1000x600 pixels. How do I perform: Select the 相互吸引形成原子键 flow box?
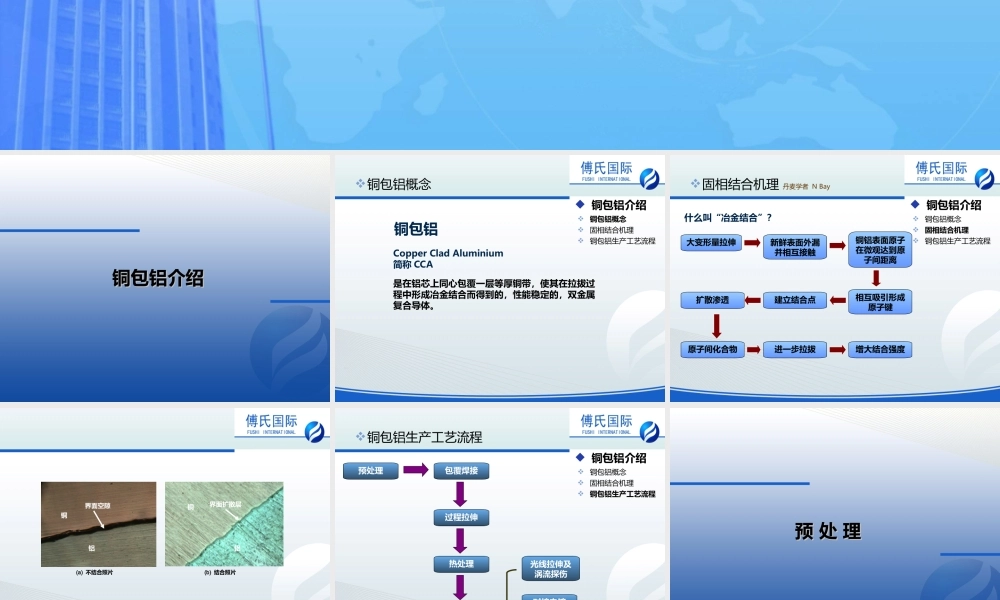tap(880, 302)
